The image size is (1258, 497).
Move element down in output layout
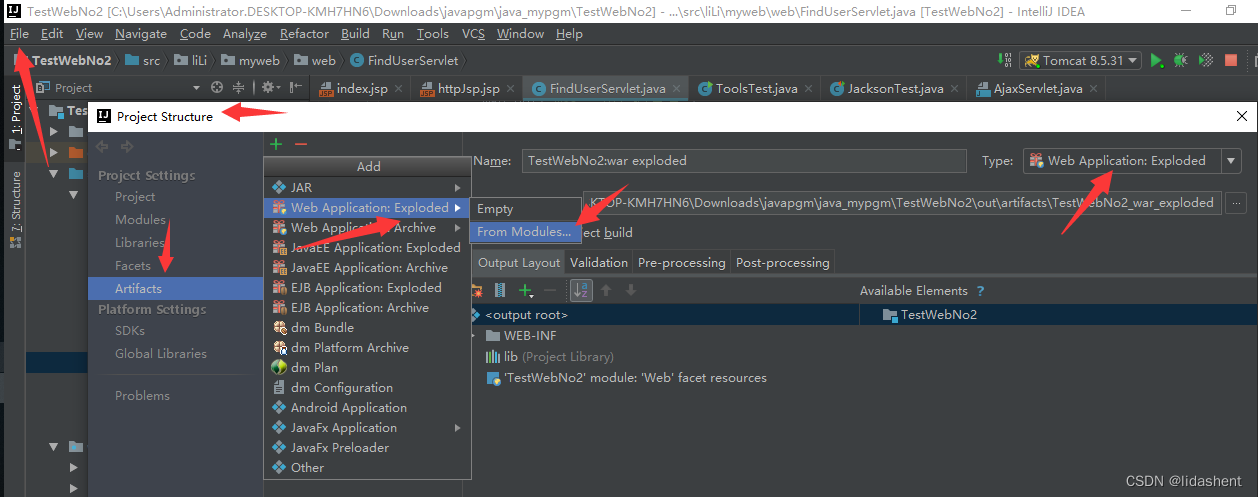point(630,291)
